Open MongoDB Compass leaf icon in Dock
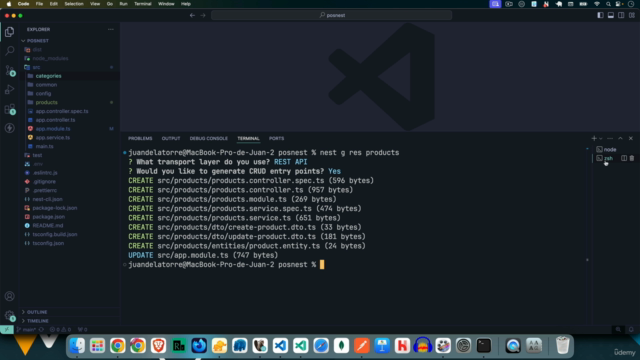The image size is (640, 360). [341, 346]
